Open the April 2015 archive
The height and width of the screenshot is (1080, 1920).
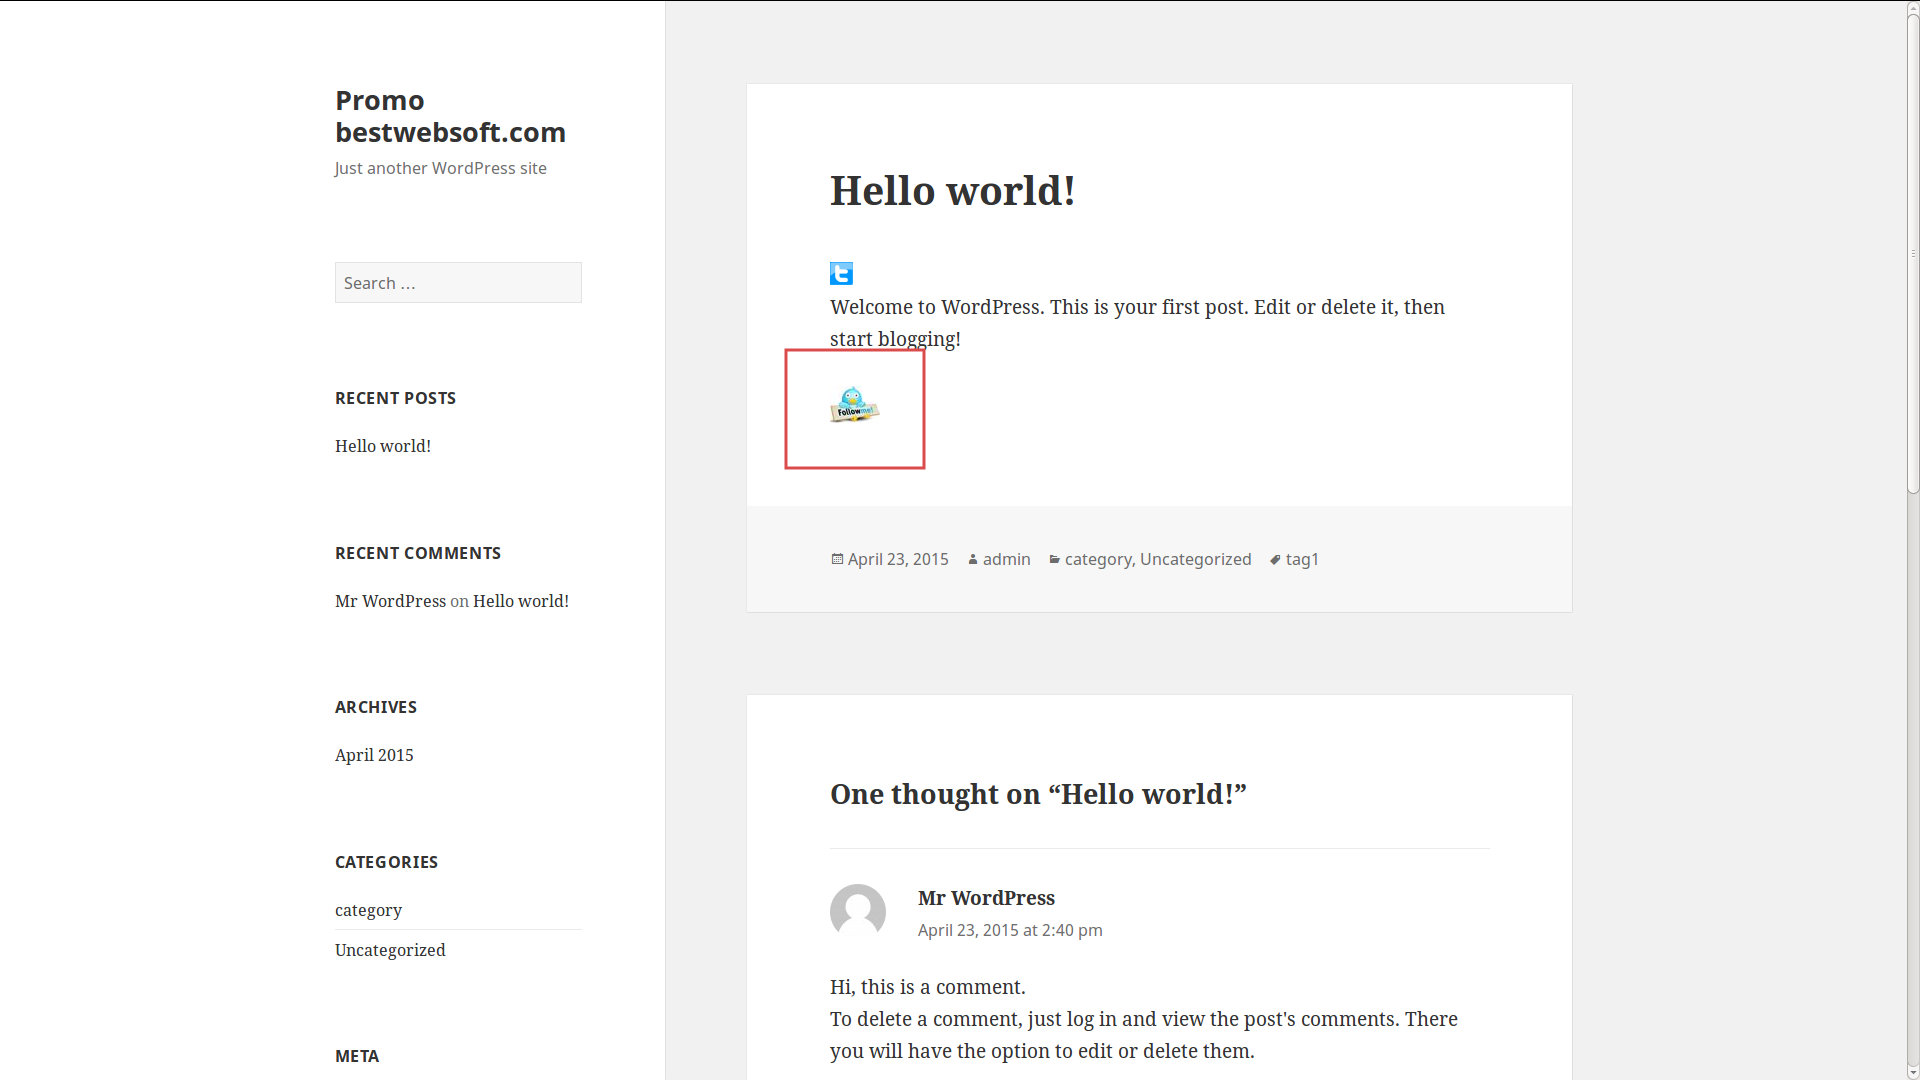click(374, 755)
